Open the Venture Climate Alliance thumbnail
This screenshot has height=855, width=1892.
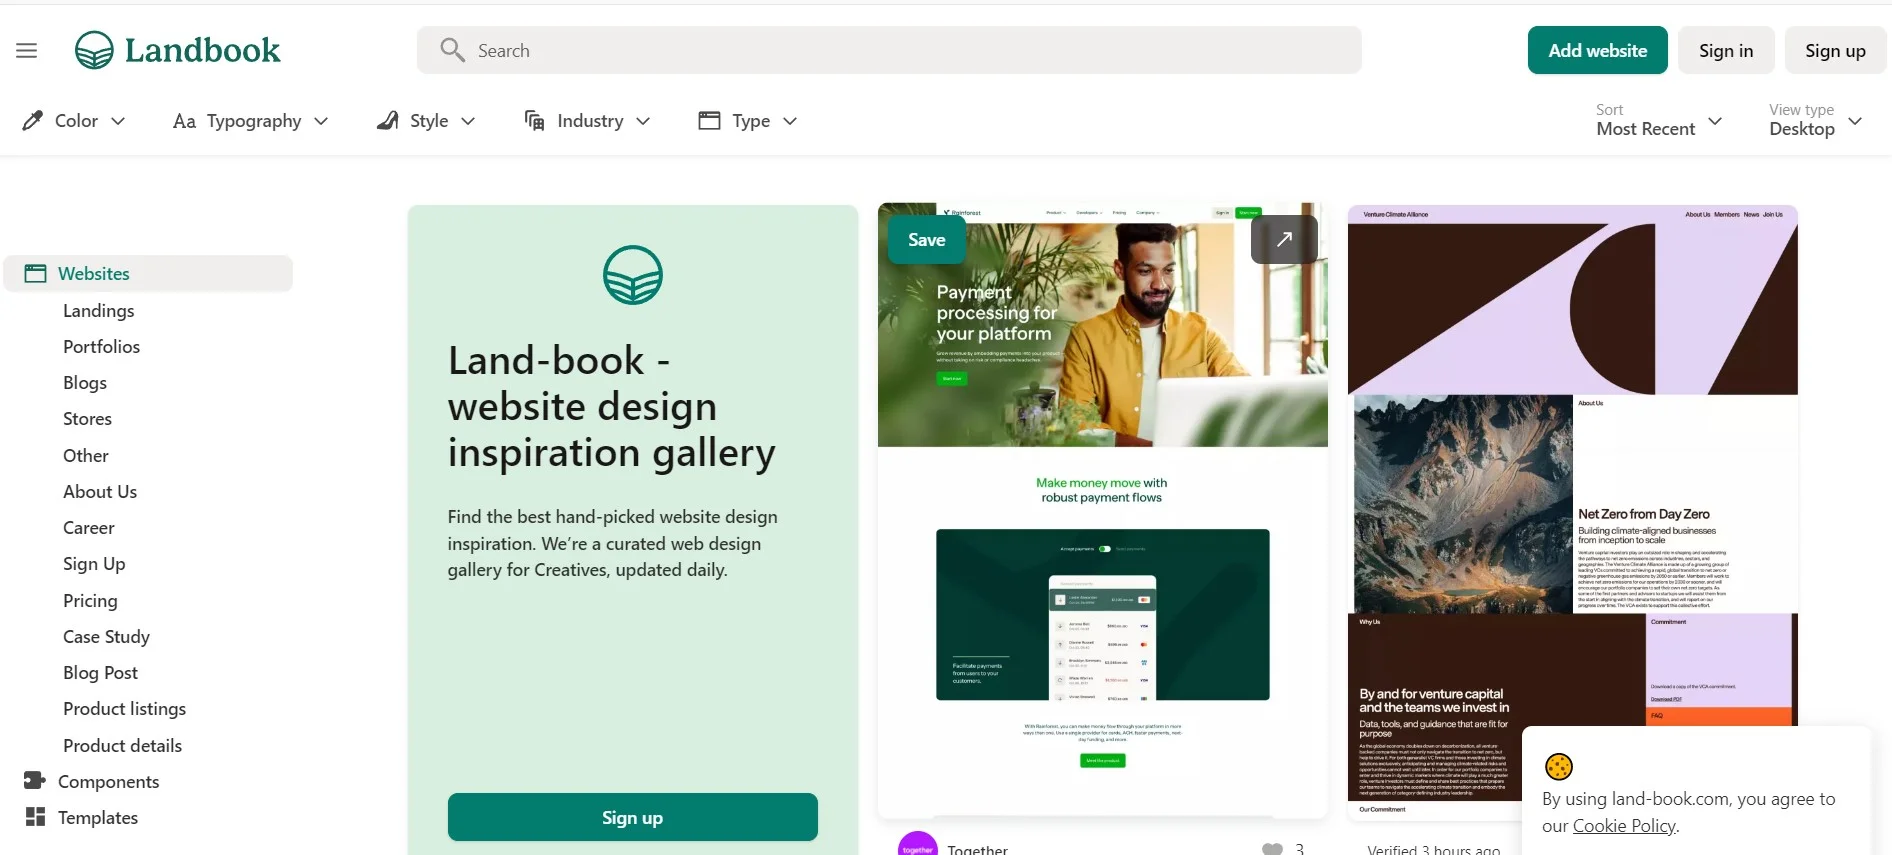pos(1572,512)
